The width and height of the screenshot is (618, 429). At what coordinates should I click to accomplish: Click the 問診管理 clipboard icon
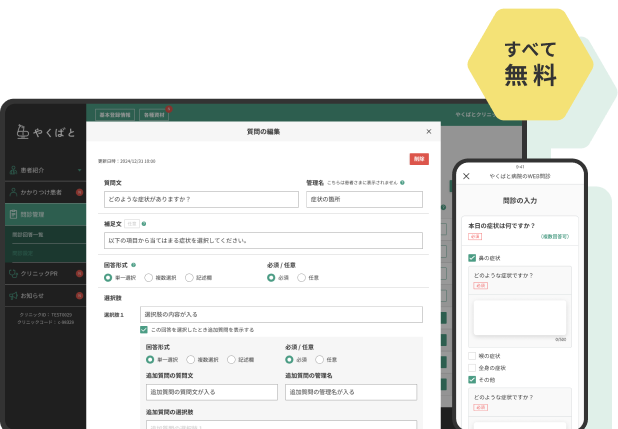pos(13,214)
